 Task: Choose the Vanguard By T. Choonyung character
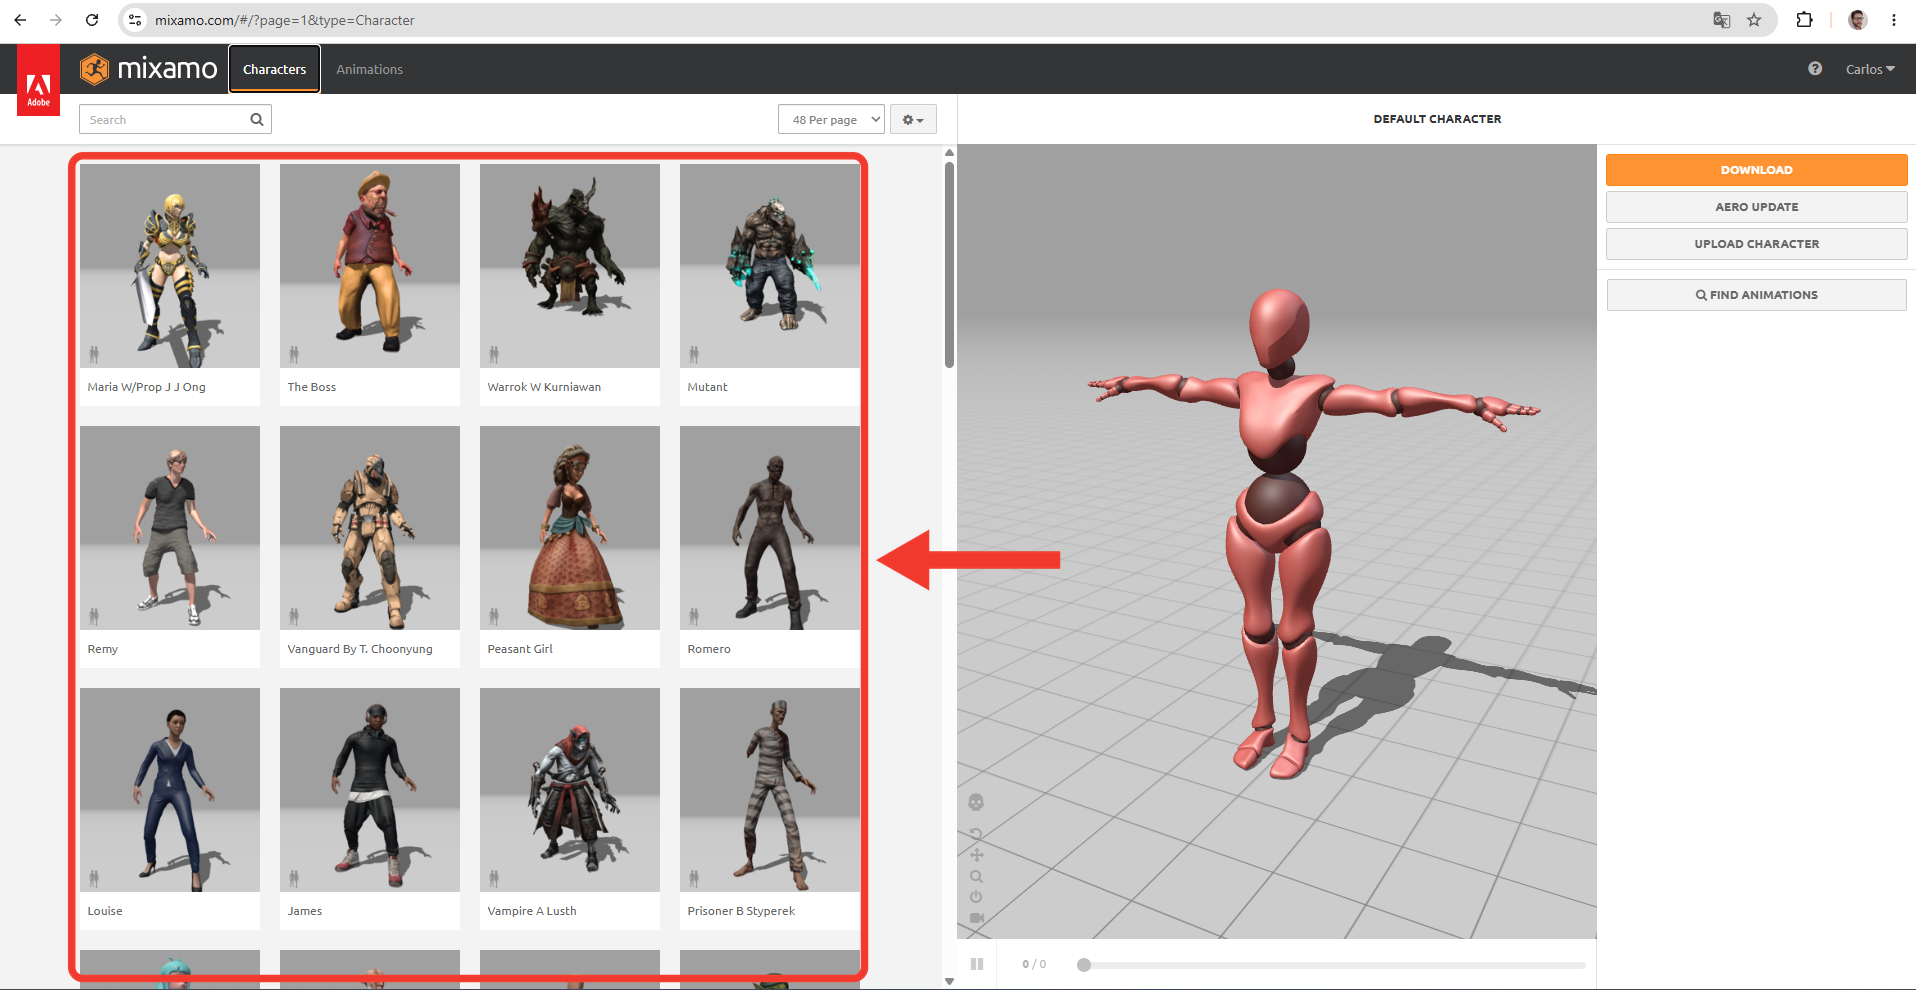(370, 547)
